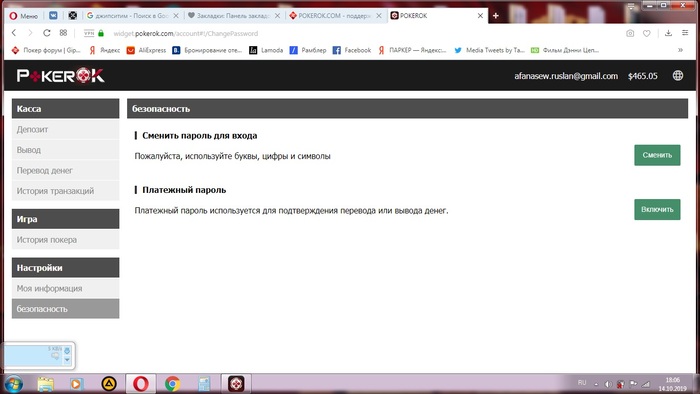The image size is (700, 394).
Task: Switch to the джипситим Google search tab
Action: pyautogui.click(x=133, y=16)
